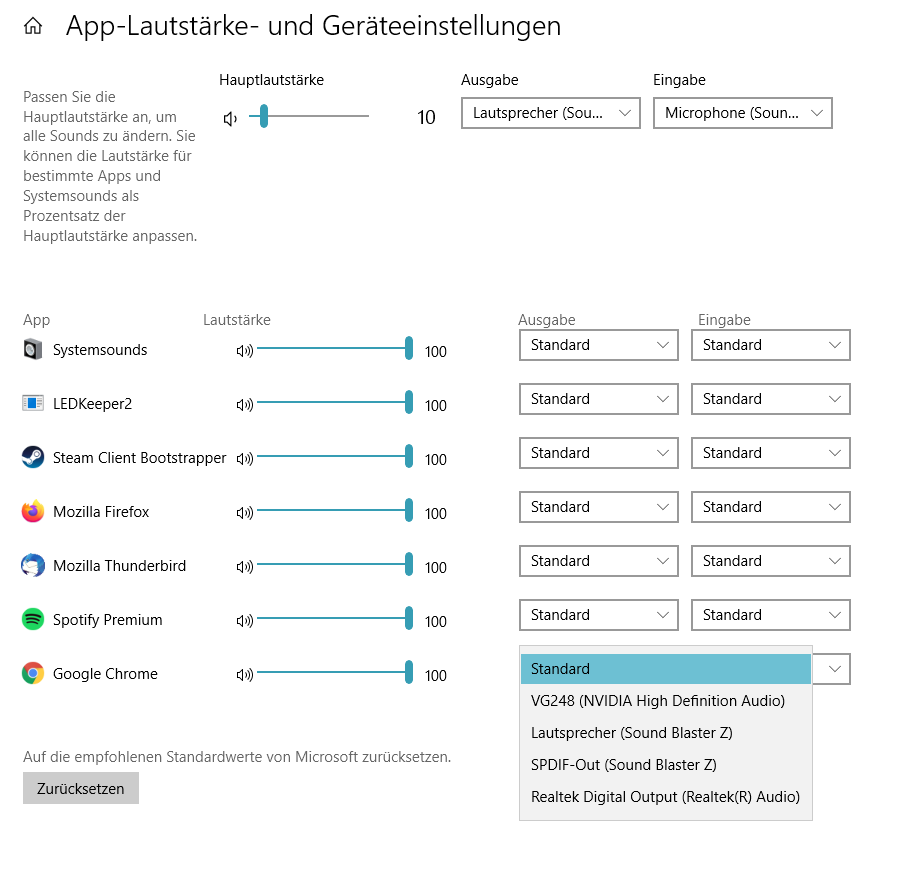Click the master volume value 10
Viewport: 917px width, 869px height.
(426, 118)
